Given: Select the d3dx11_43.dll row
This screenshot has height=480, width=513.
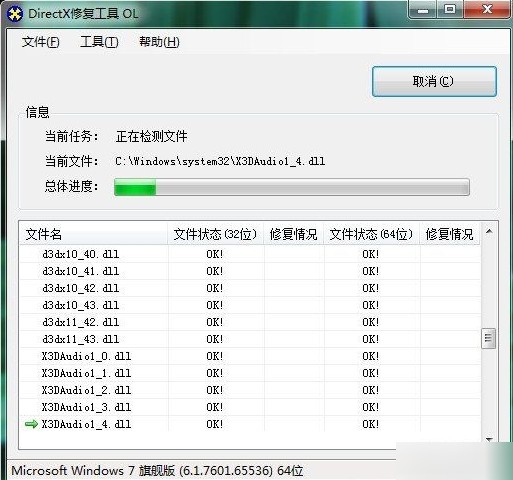Looking at the screenshot, I should coord(250,339).
